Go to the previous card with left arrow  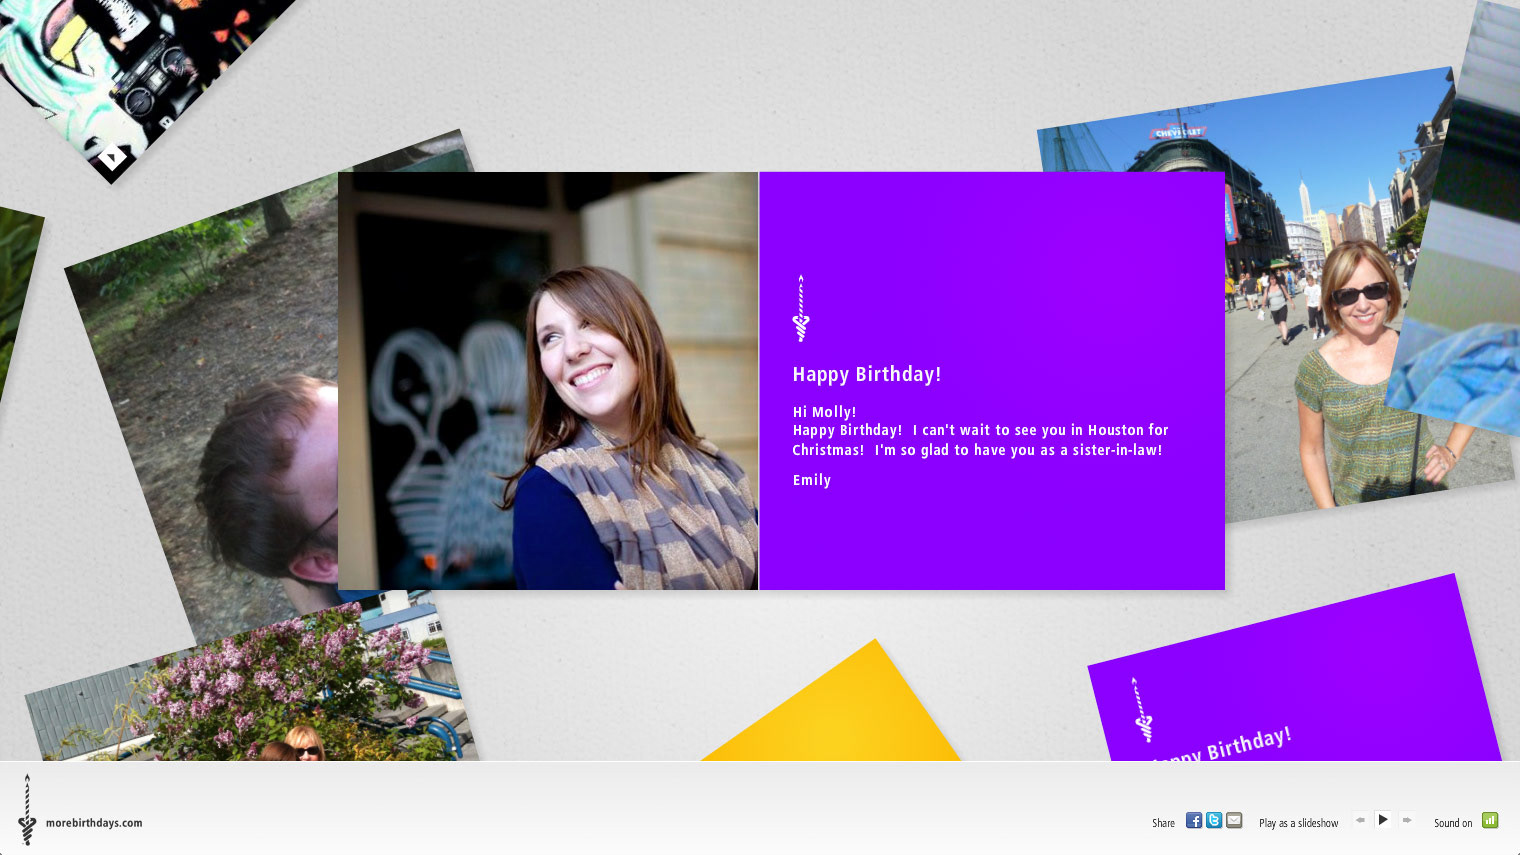coord(1360,820)
